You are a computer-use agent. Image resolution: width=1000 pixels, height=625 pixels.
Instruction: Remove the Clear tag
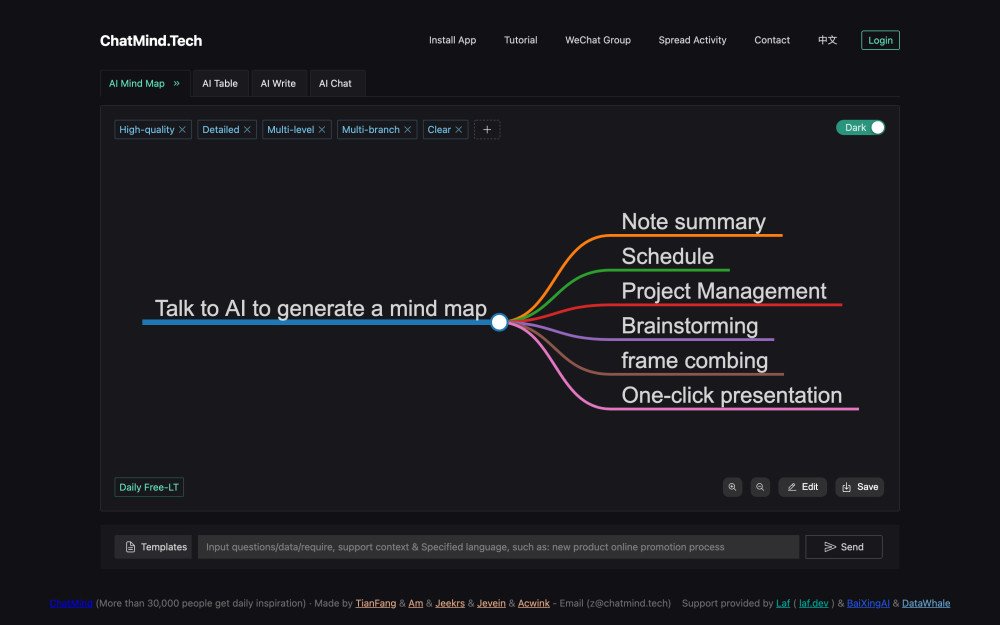460,130
